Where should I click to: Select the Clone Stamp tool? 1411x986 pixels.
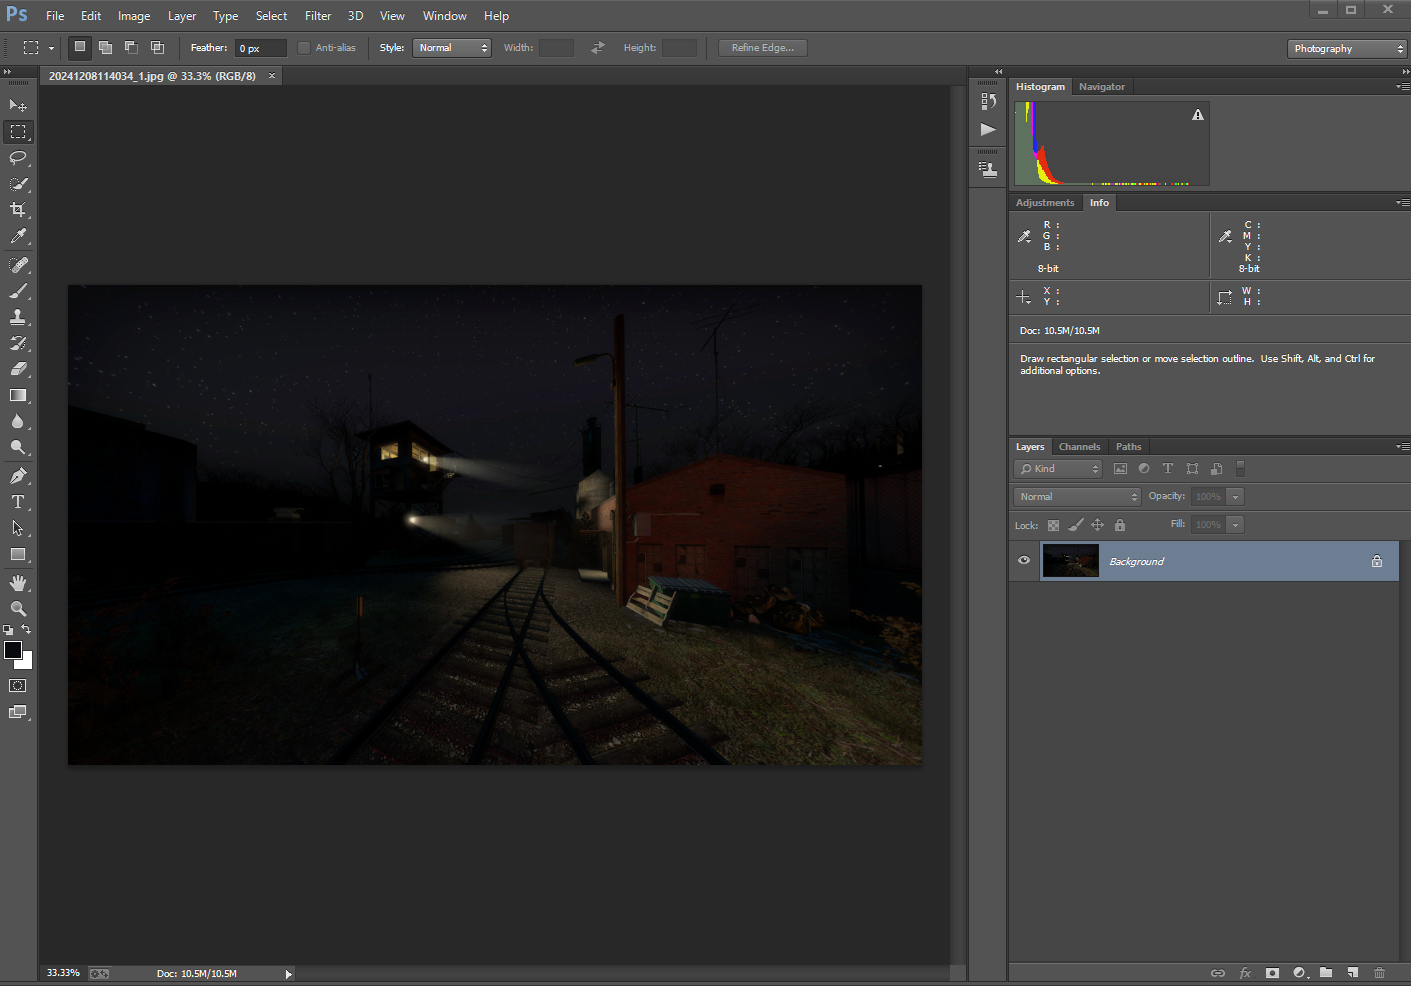point(18,317)
